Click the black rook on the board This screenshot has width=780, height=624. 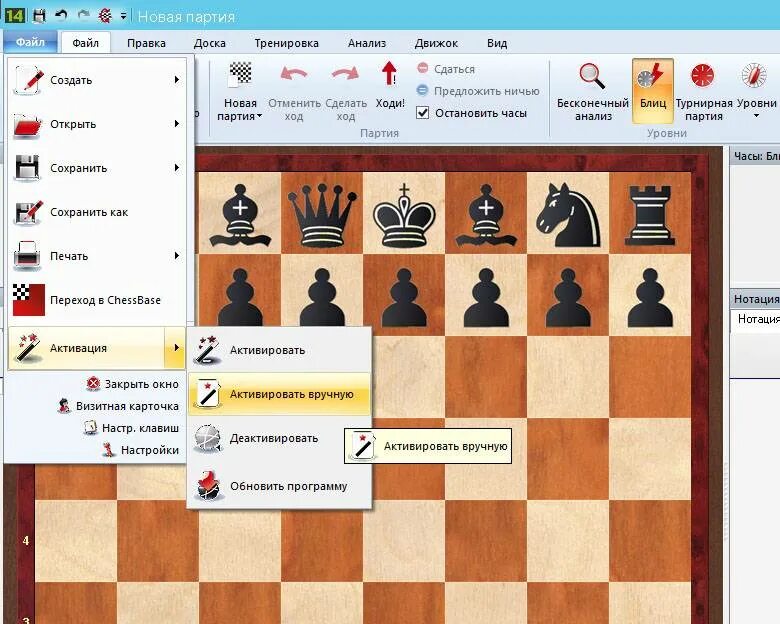[650, 215]
